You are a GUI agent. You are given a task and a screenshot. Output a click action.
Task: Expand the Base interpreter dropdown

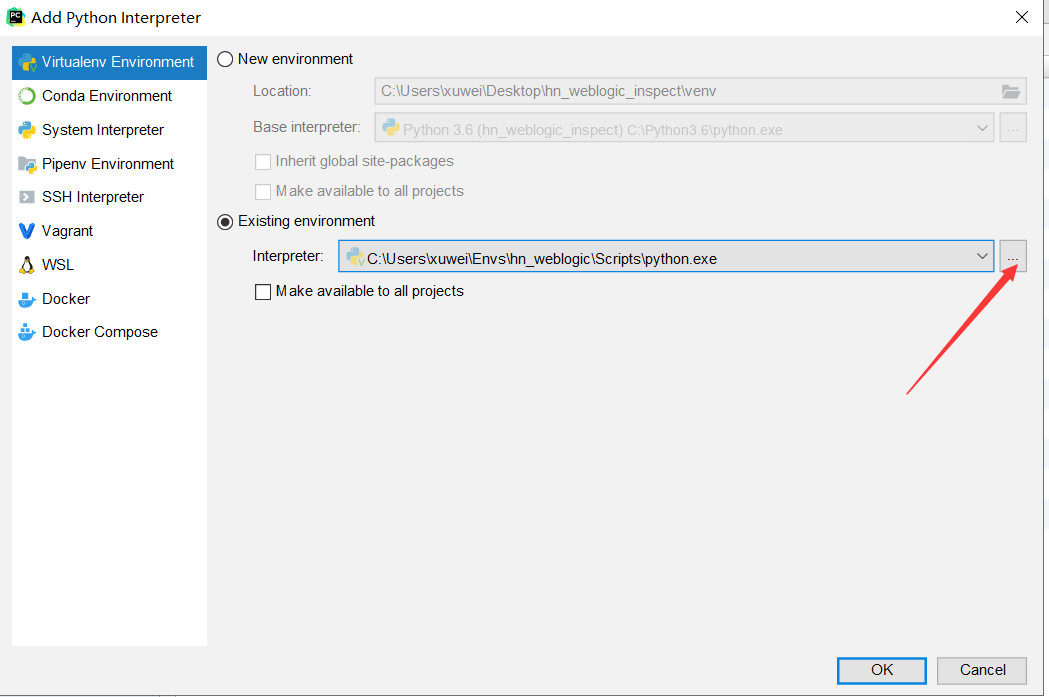pos(978,127)
